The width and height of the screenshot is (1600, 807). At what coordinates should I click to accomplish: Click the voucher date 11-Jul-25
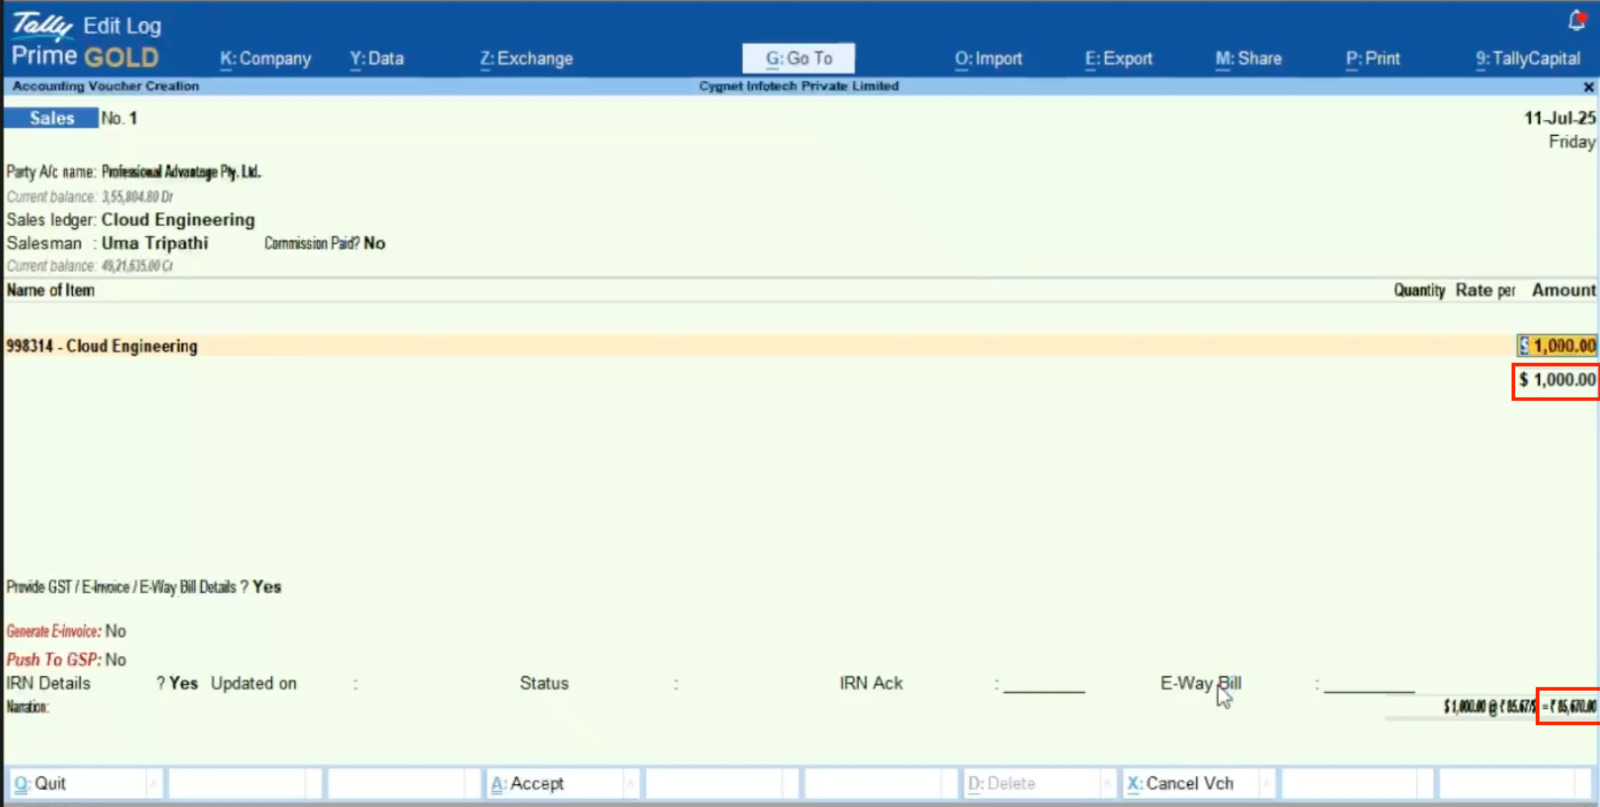[1559, 118]
